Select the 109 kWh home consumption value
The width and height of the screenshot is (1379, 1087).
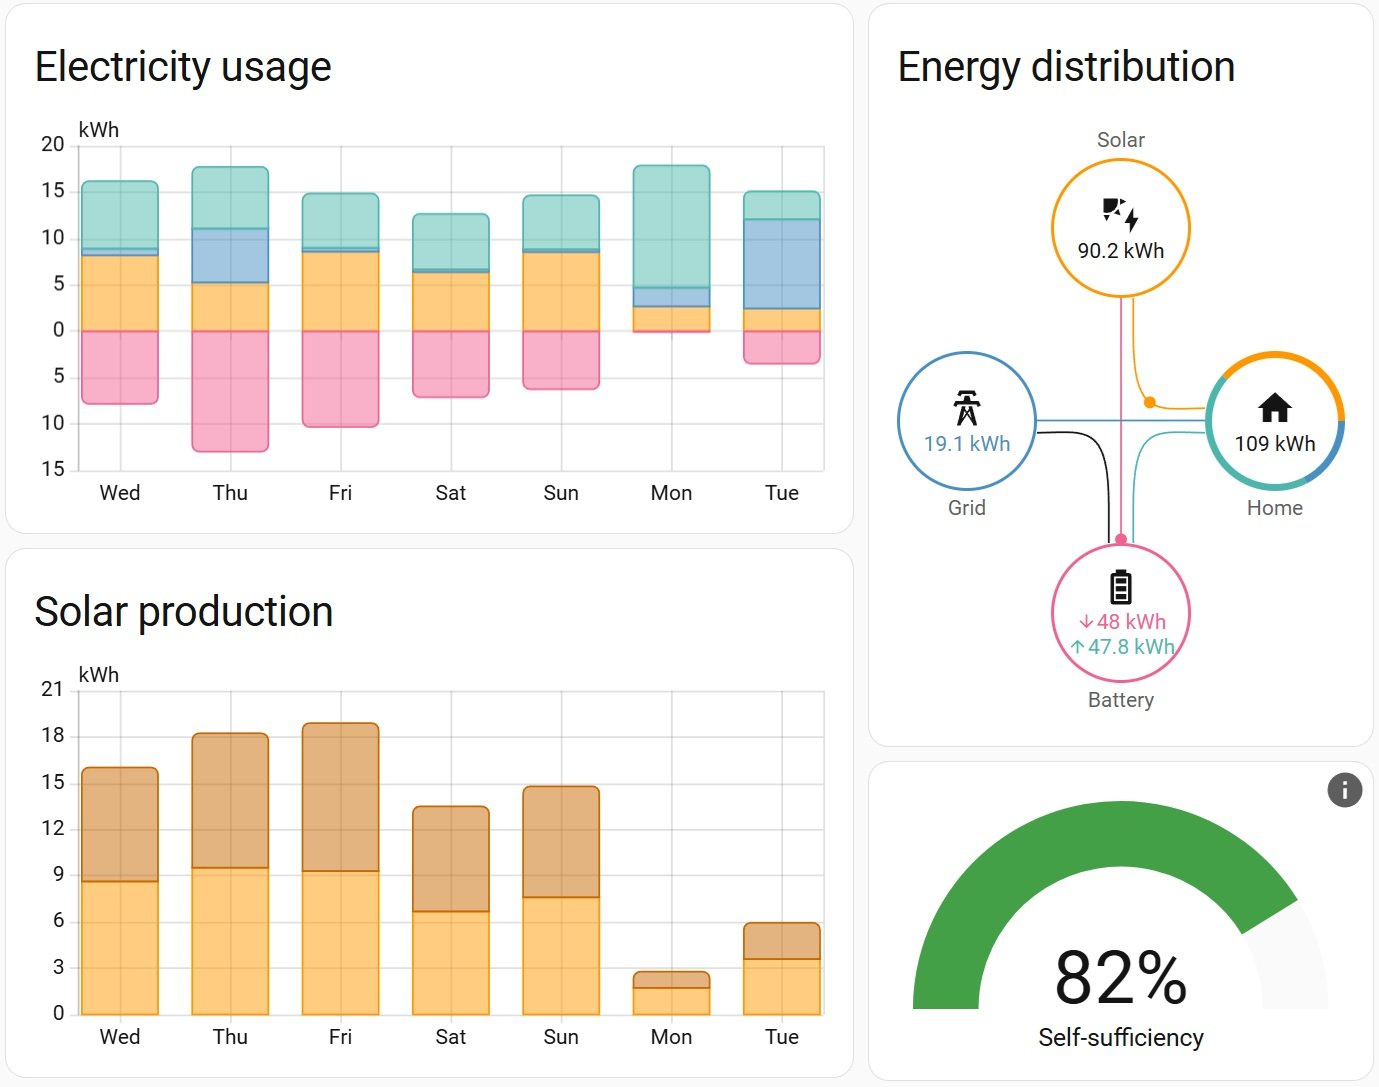click(1274, 444)
